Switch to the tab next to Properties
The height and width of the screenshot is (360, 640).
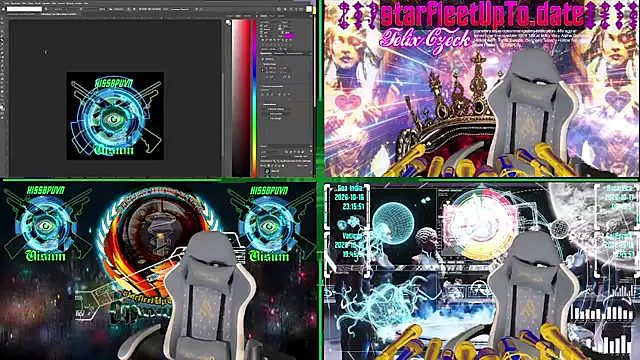[279, 53]
